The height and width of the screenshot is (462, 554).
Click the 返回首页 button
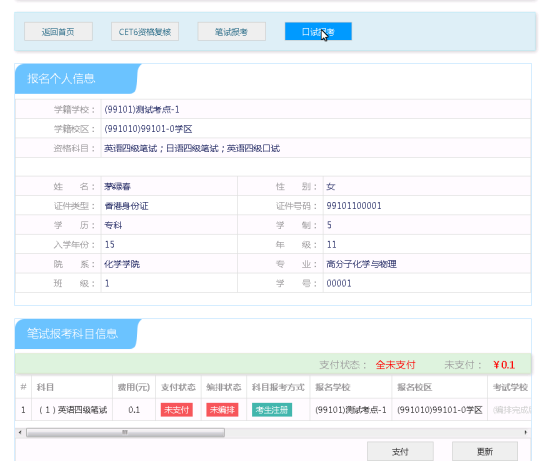58,32
